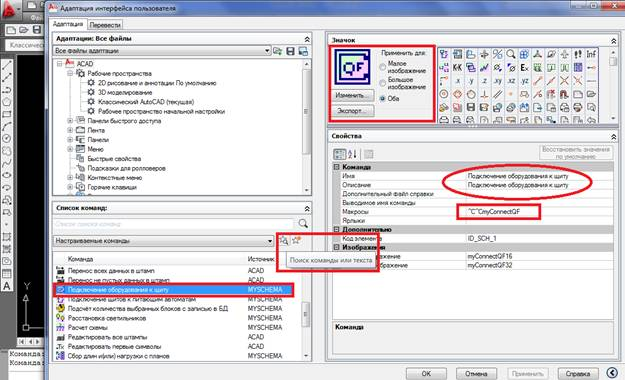Select the Малое изображение radio button
Viewport: 625px width, 380px height.
(x=383, y=67)
